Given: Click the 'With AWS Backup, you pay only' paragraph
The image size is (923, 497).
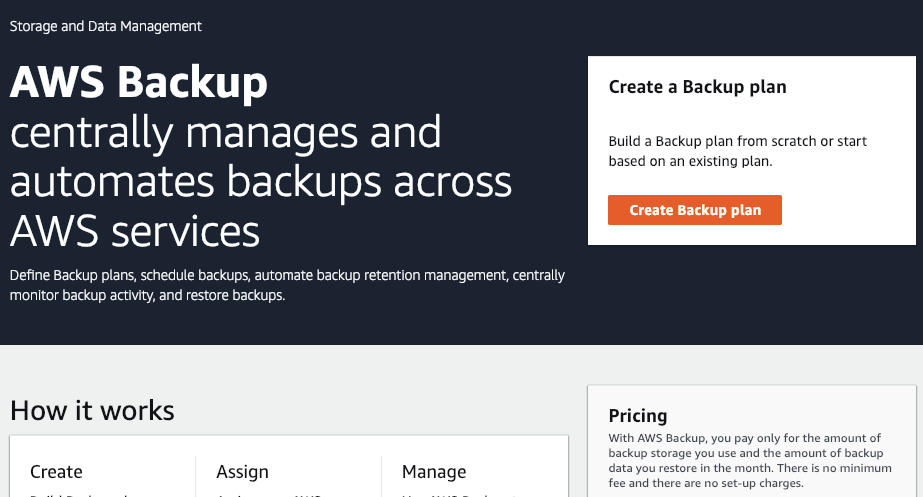Looking at the screenshot, I should (750, 460).
